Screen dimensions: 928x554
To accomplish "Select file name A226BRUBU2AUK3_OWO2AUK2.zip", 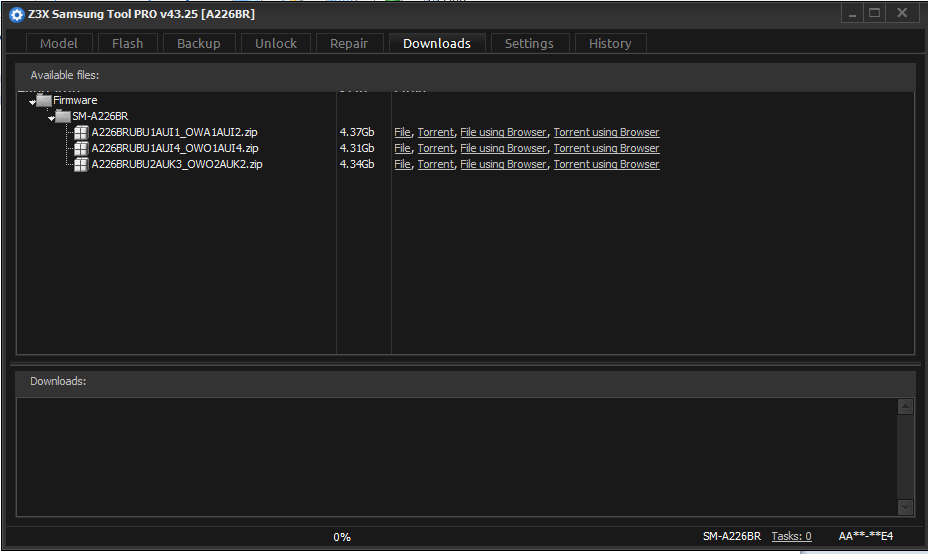I will 177,164.
